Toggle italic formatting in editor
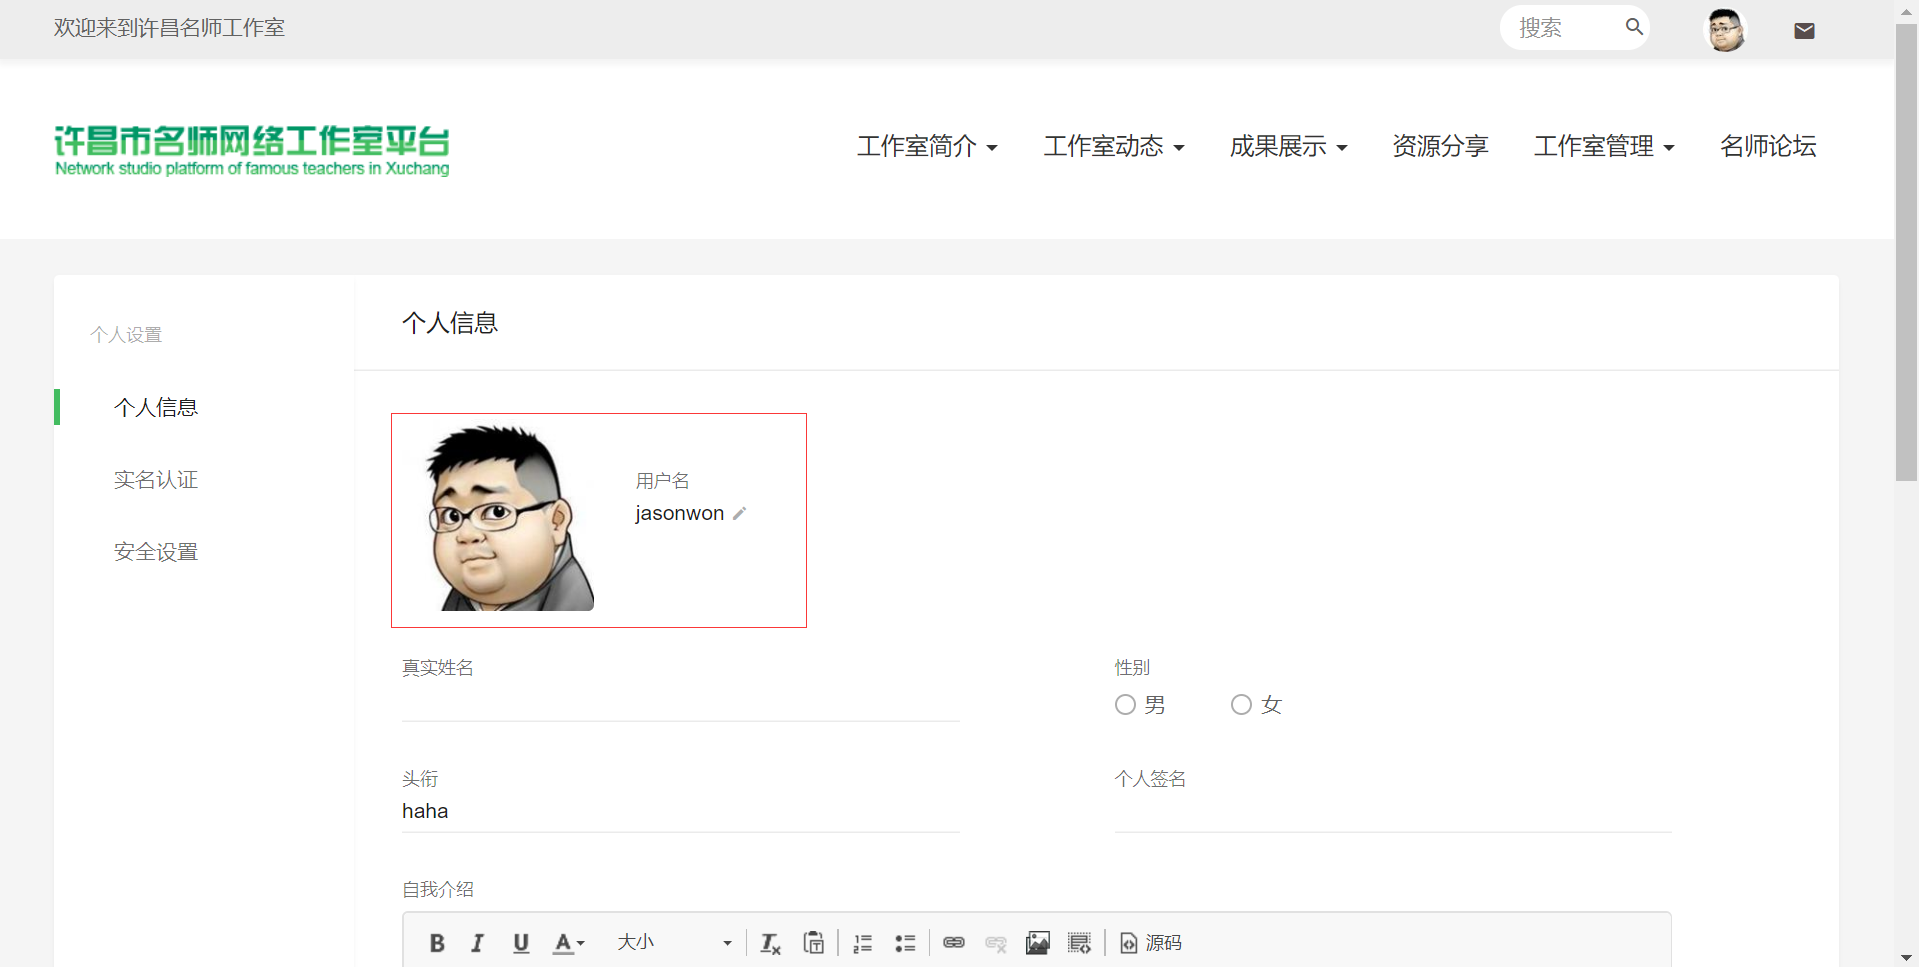This screenshot has height=967, width=1919. [x=478, y=943]
